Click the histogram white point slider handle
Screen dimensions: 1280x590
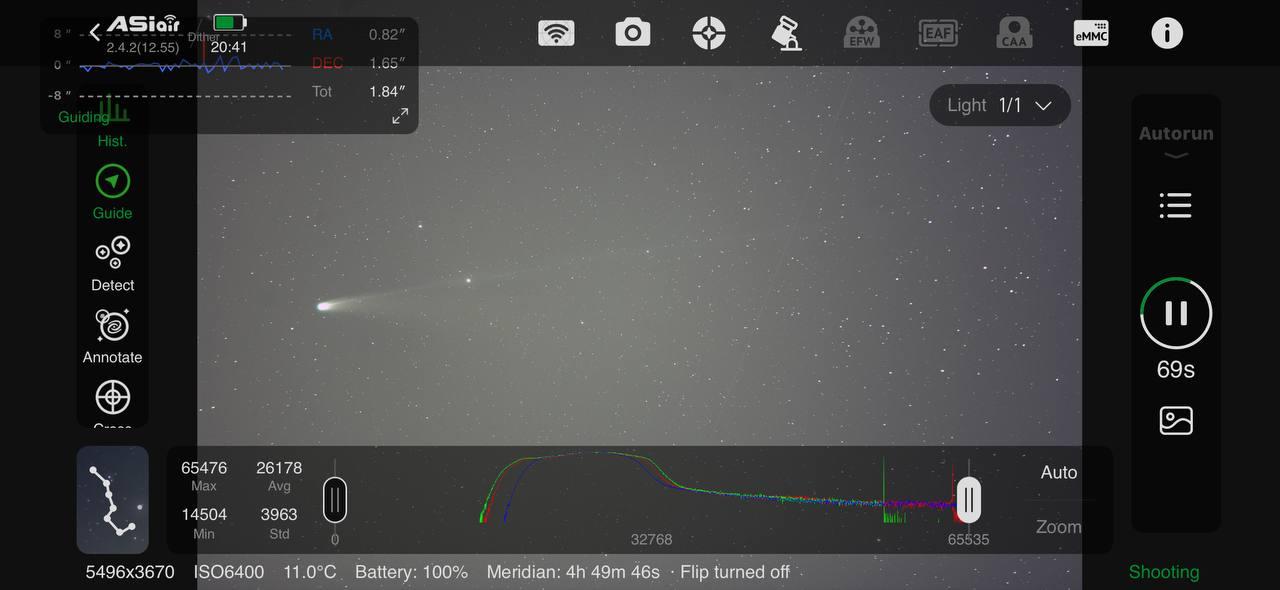pyautogui.click(x=968, y=499)
